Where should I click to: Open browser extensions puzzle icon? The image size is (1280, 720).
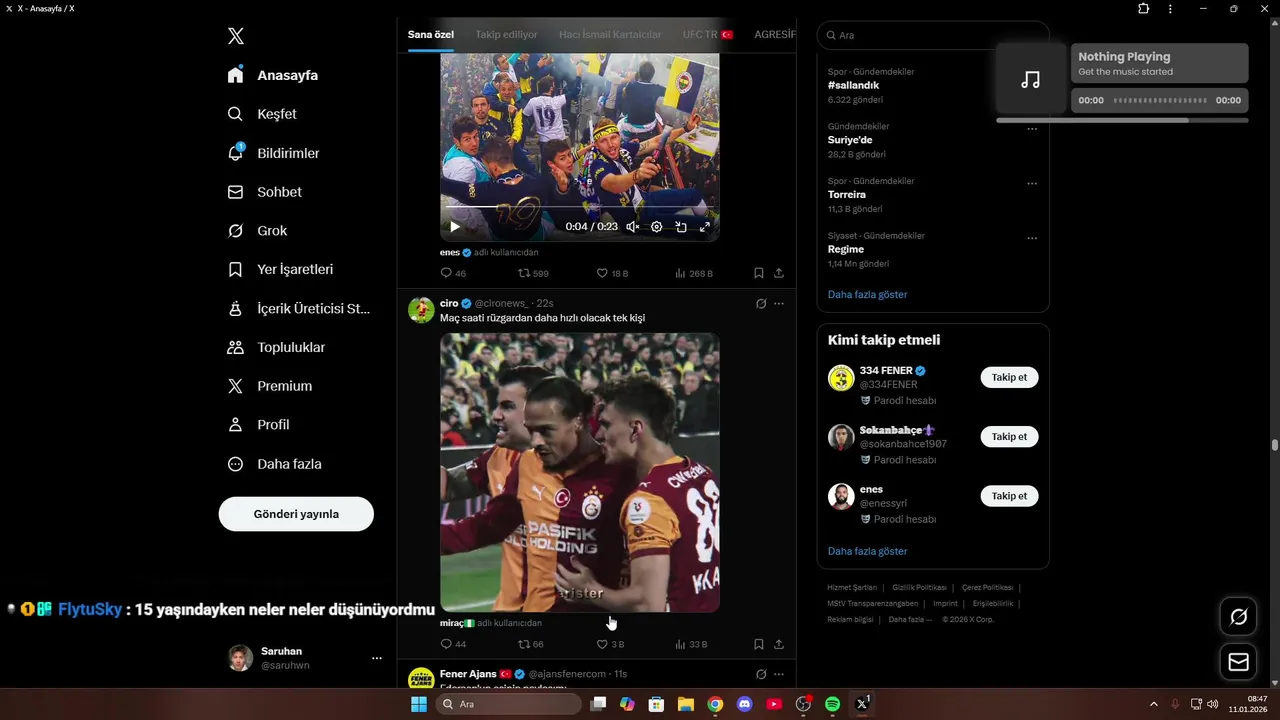[1143, 9]
